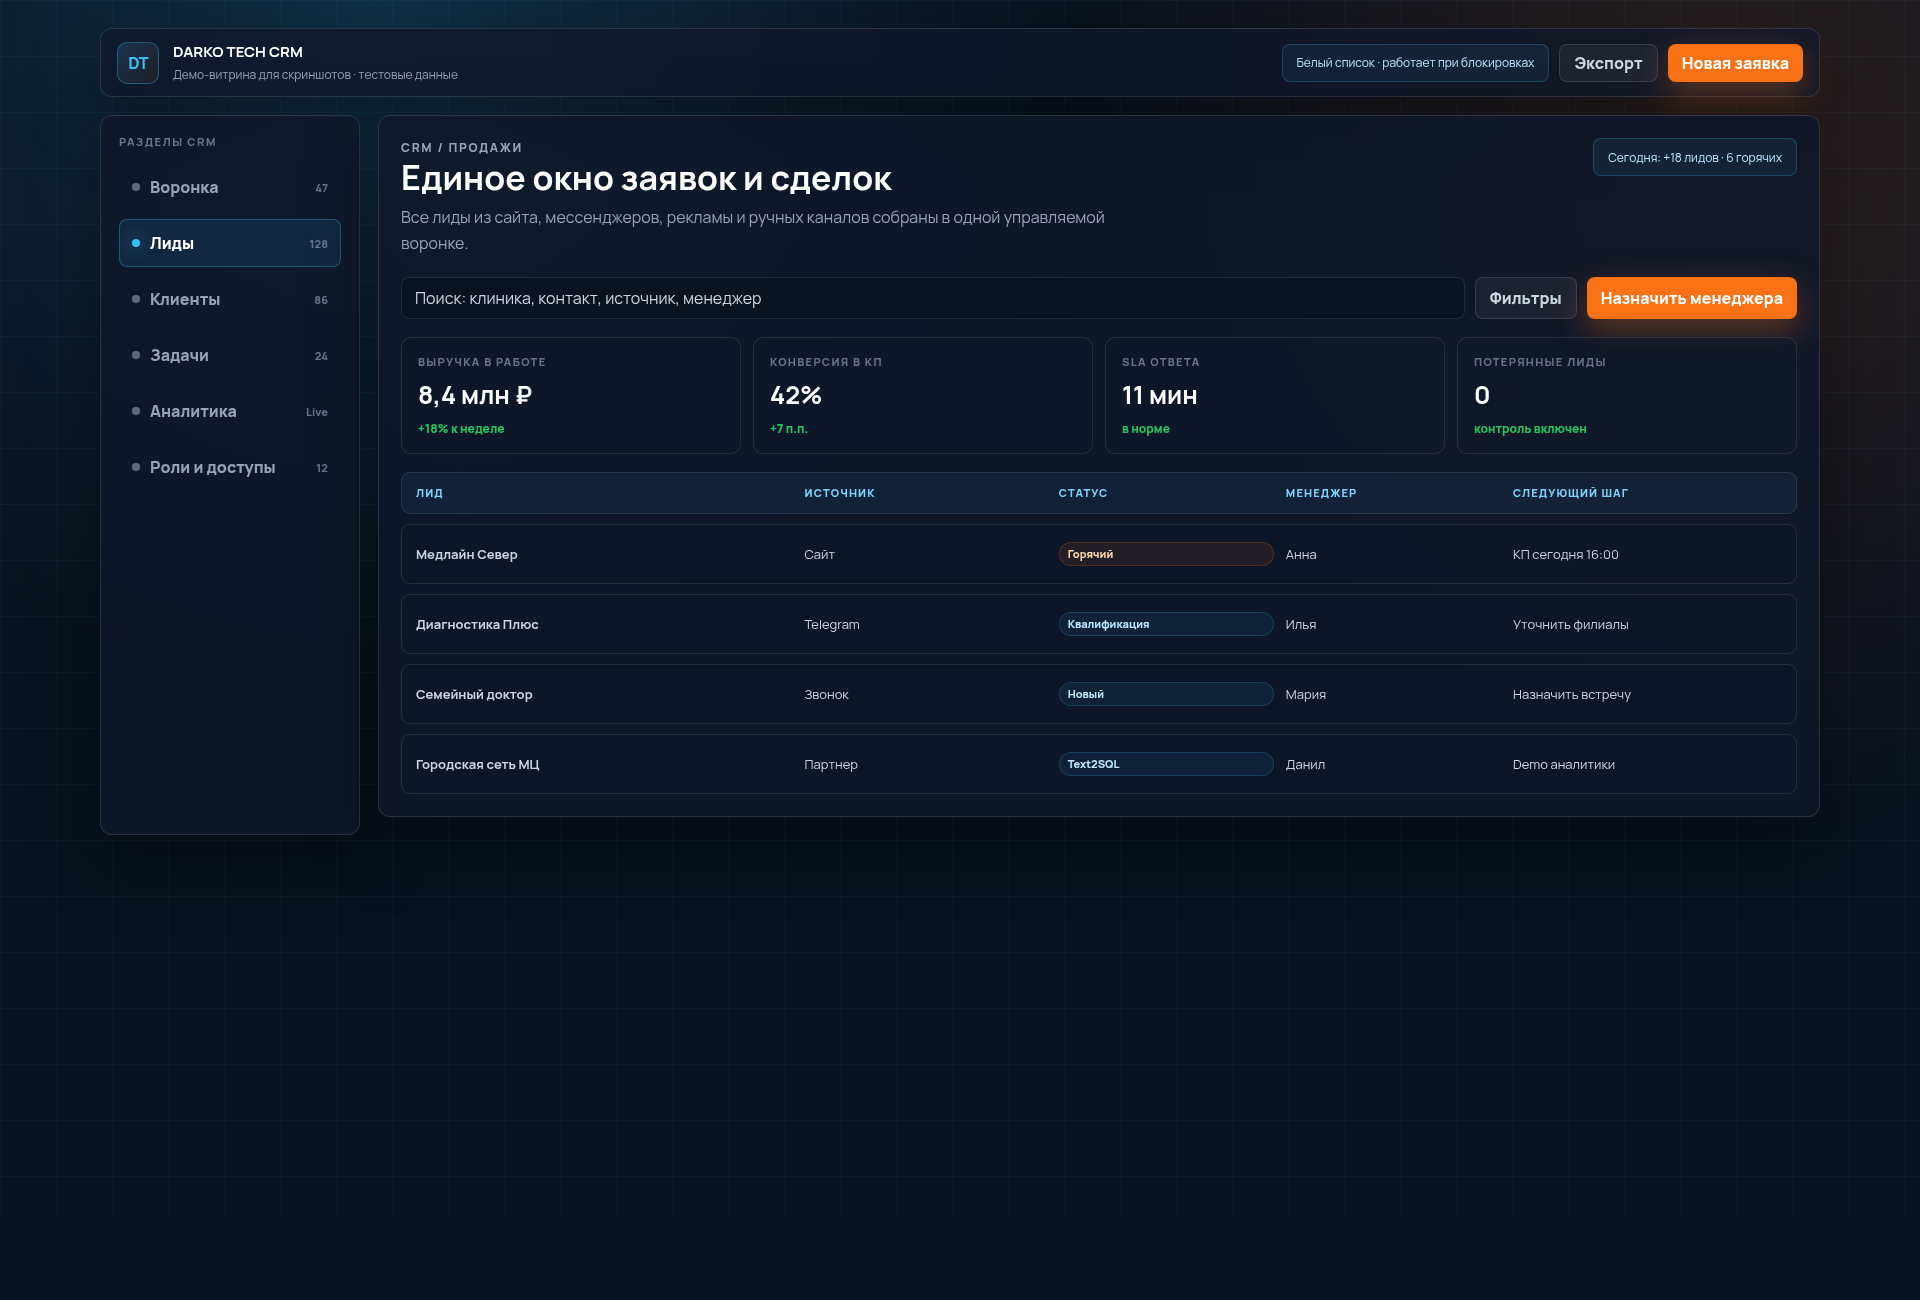This screenshot has height=1300, width=1920.
Task: Click manager Данил
Action: pyautogui.click(x=1305, y=764)
